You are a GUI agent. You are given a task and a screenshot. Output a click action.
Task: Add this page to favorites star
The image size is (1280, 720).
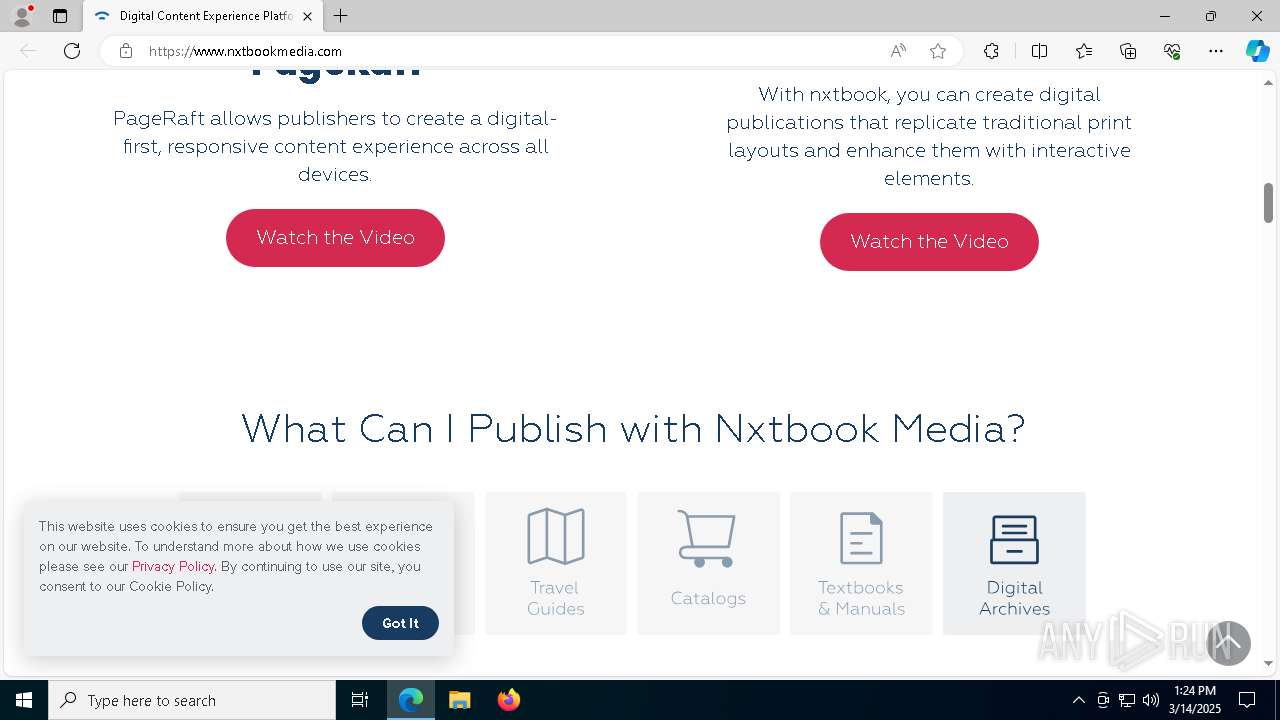(x=938, y=51)
